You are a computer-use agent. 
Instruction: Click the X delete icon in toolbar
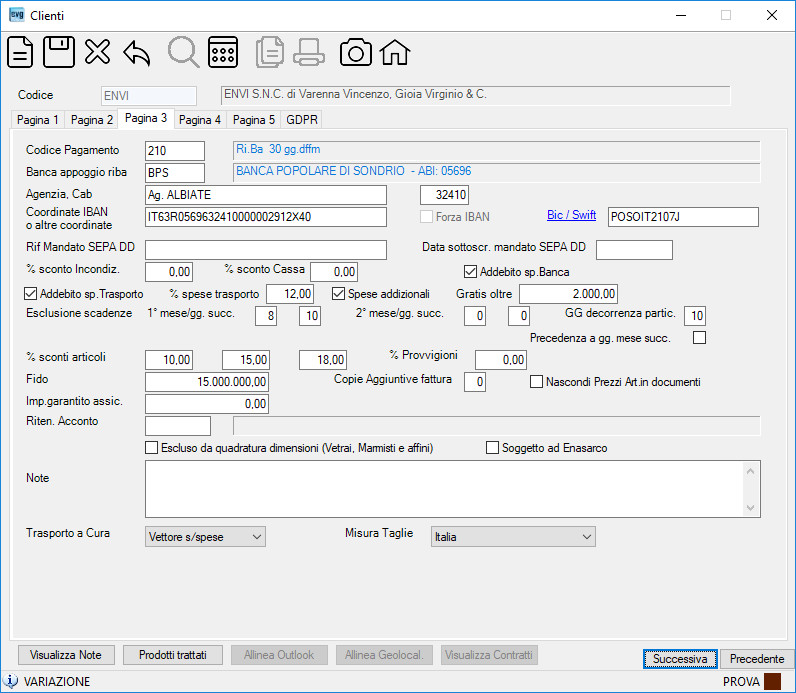(97, 52)
